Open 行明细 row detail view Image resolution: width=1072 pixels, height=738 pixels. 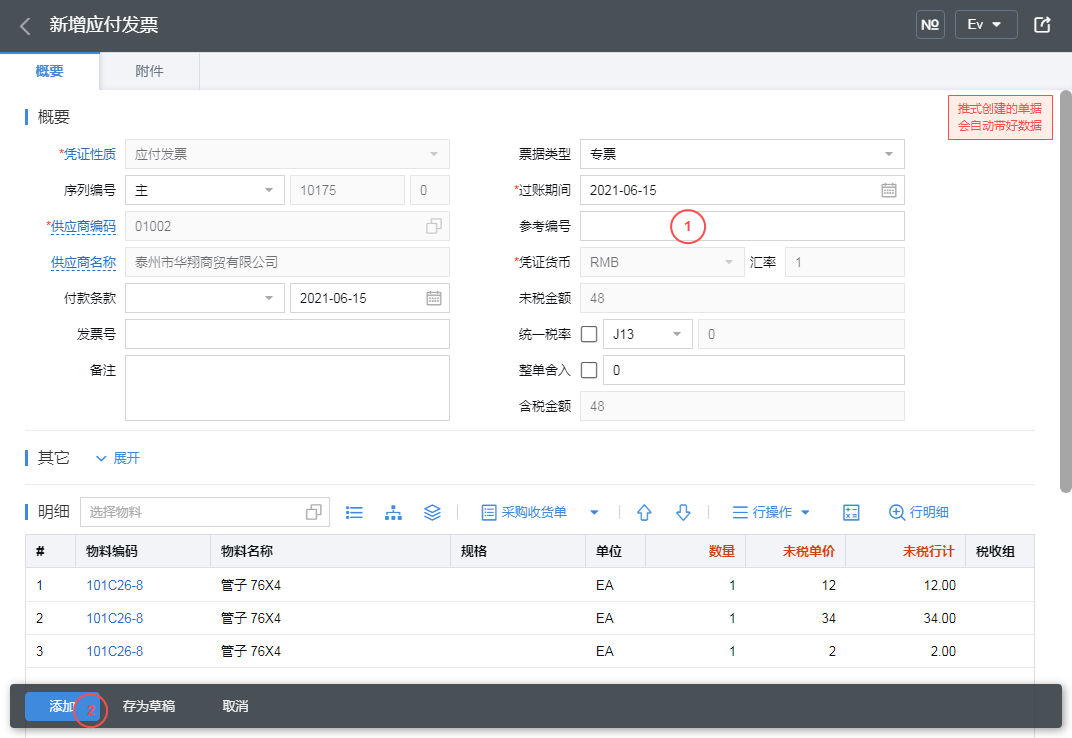coord(918,512)
